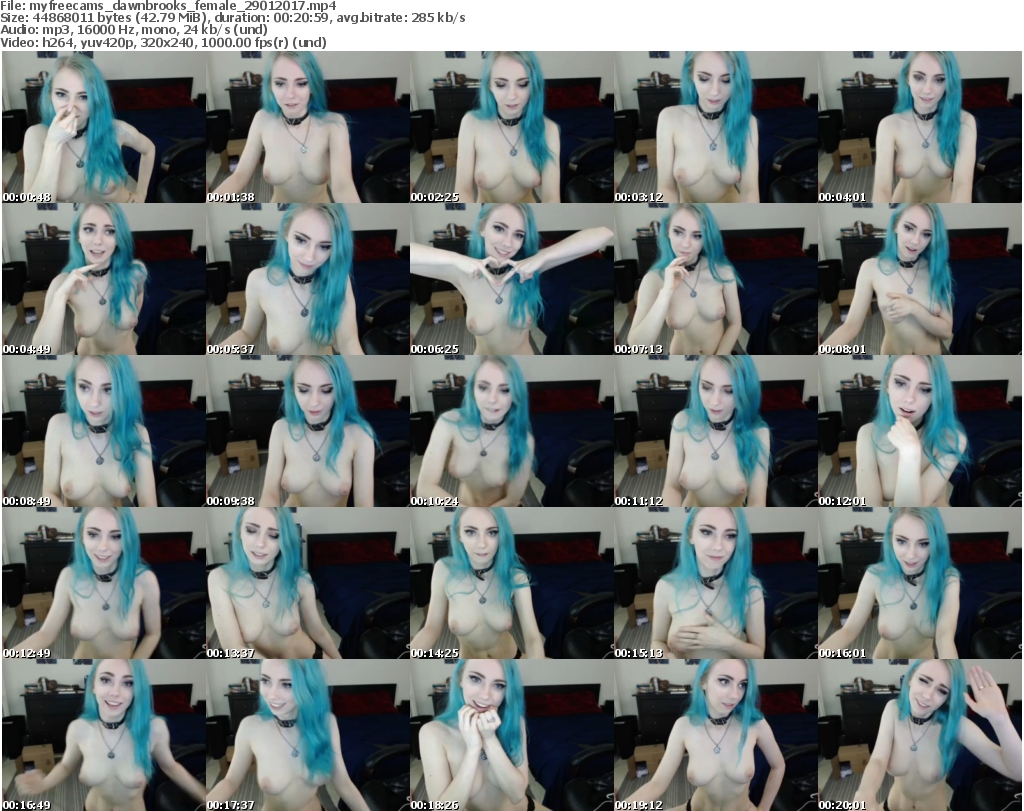Select the thumbnail stamped 00:04:49
The width and height of the screenshot is (1024, 811).
click(x=104, y=279)
